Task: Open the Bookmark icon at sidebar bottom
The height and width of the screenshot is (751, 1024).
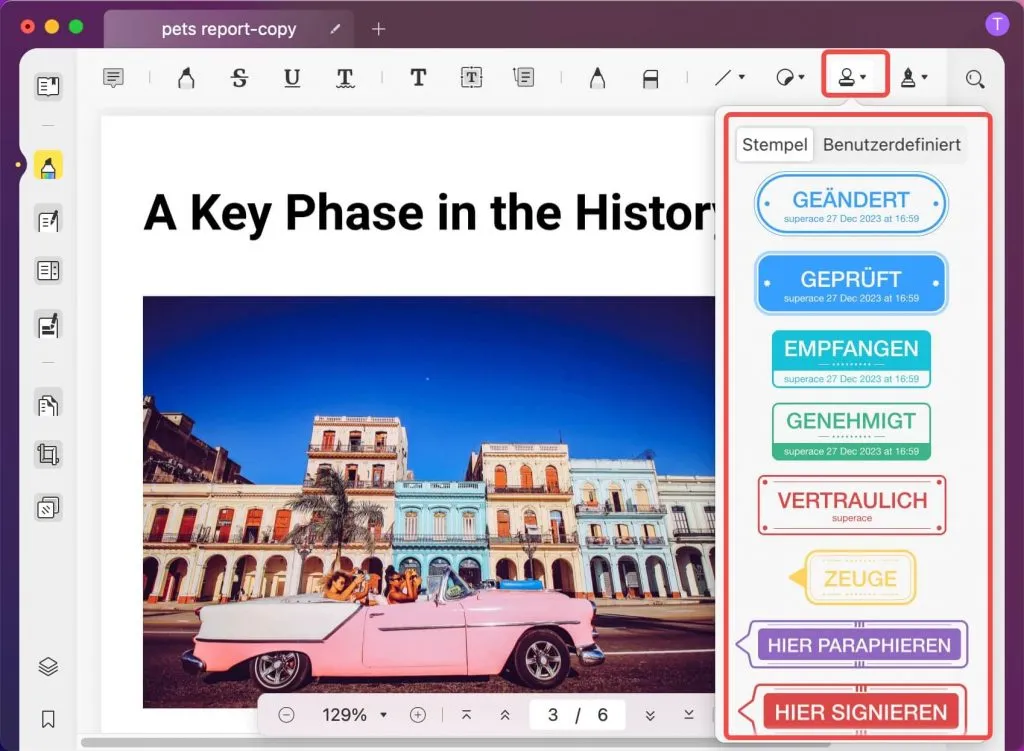Action: click(x=48, y=719)
